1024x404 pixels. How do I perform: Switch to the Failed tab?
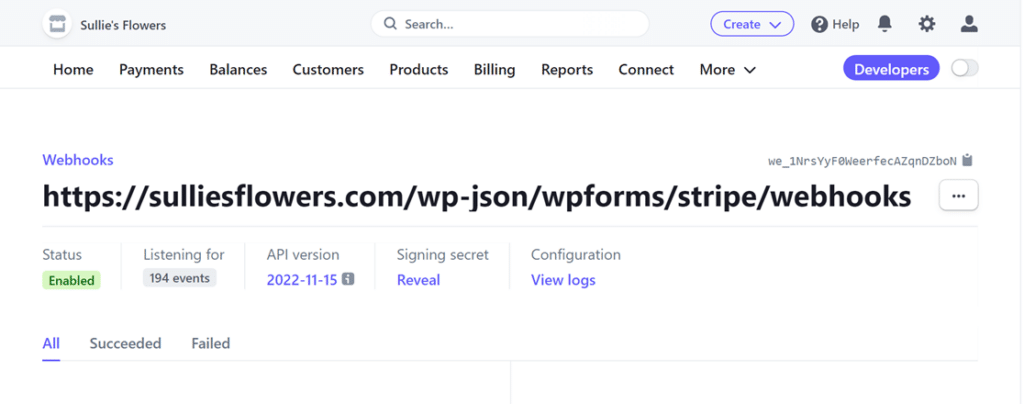[211, 344]
